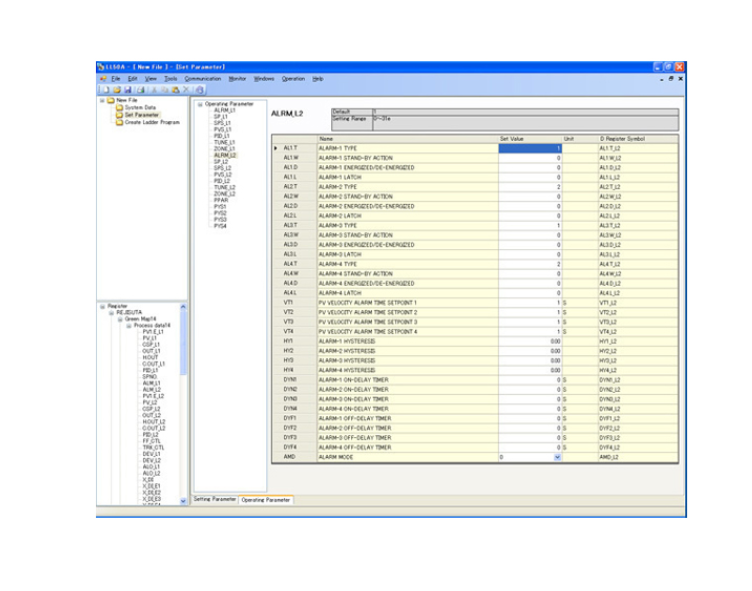Switch to the Setting Parameter tab
Screen dimensions: 752x591
tap(214, 499)
